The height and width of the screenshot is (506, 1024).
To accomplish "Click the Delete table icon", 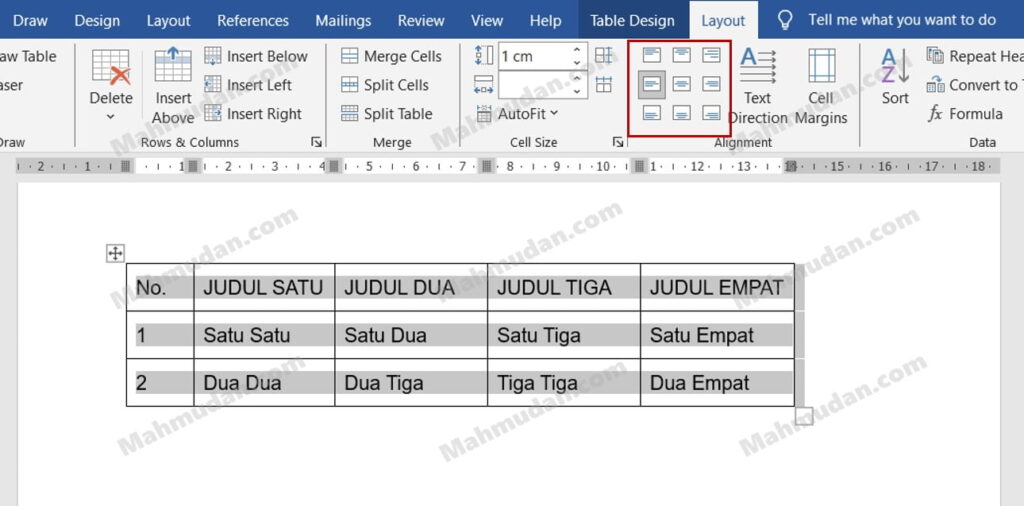I will coord(111,70).
